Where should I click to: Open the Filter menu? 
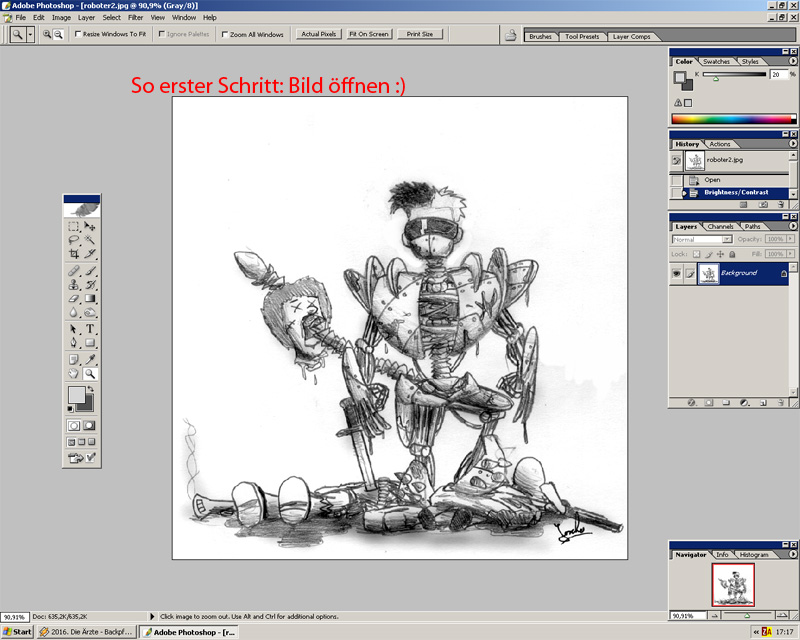135,17
